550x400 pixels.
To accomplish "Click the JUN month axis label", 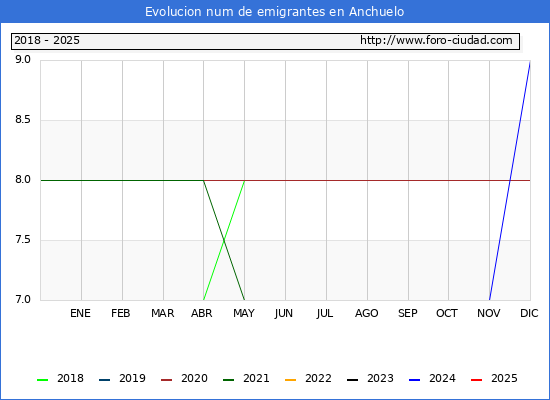I will [283, 313].
